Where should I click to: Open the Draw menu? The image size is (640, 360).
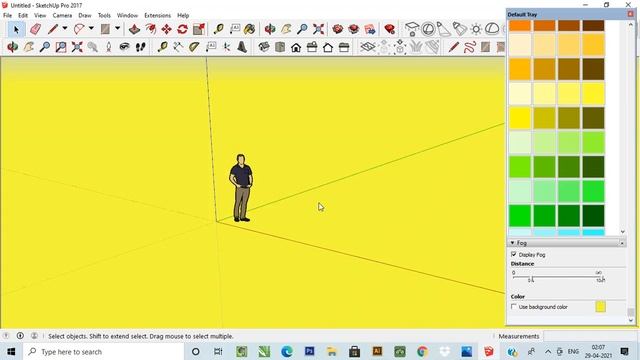pos(84,16)
